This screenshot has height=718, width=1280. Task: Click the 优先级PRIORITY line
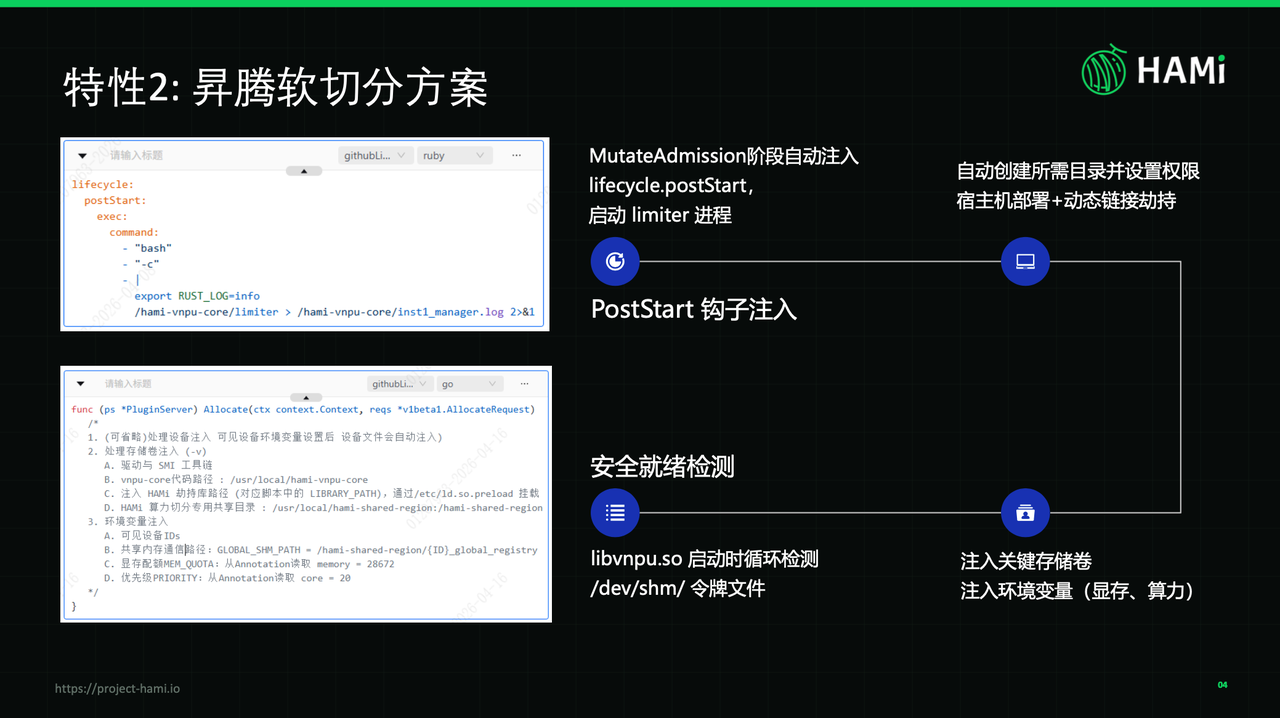pos(227,577)
